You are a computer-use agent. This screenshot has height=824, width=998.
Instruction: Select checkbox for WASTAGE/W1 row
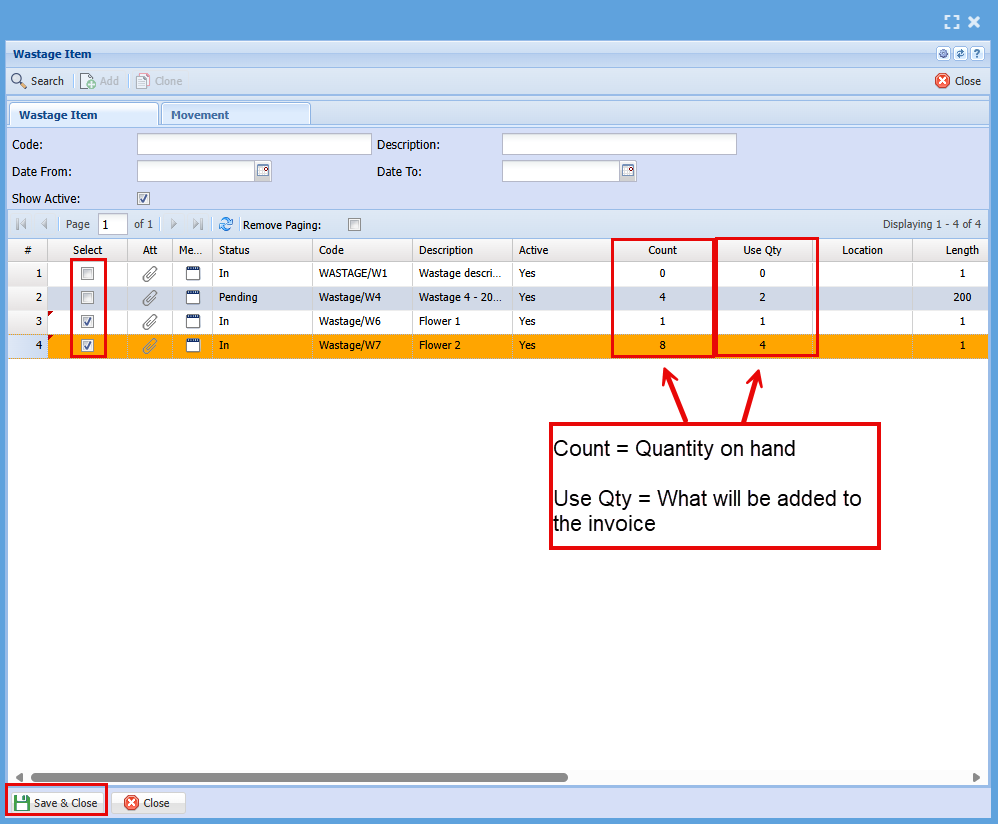[x=87, y=274]
